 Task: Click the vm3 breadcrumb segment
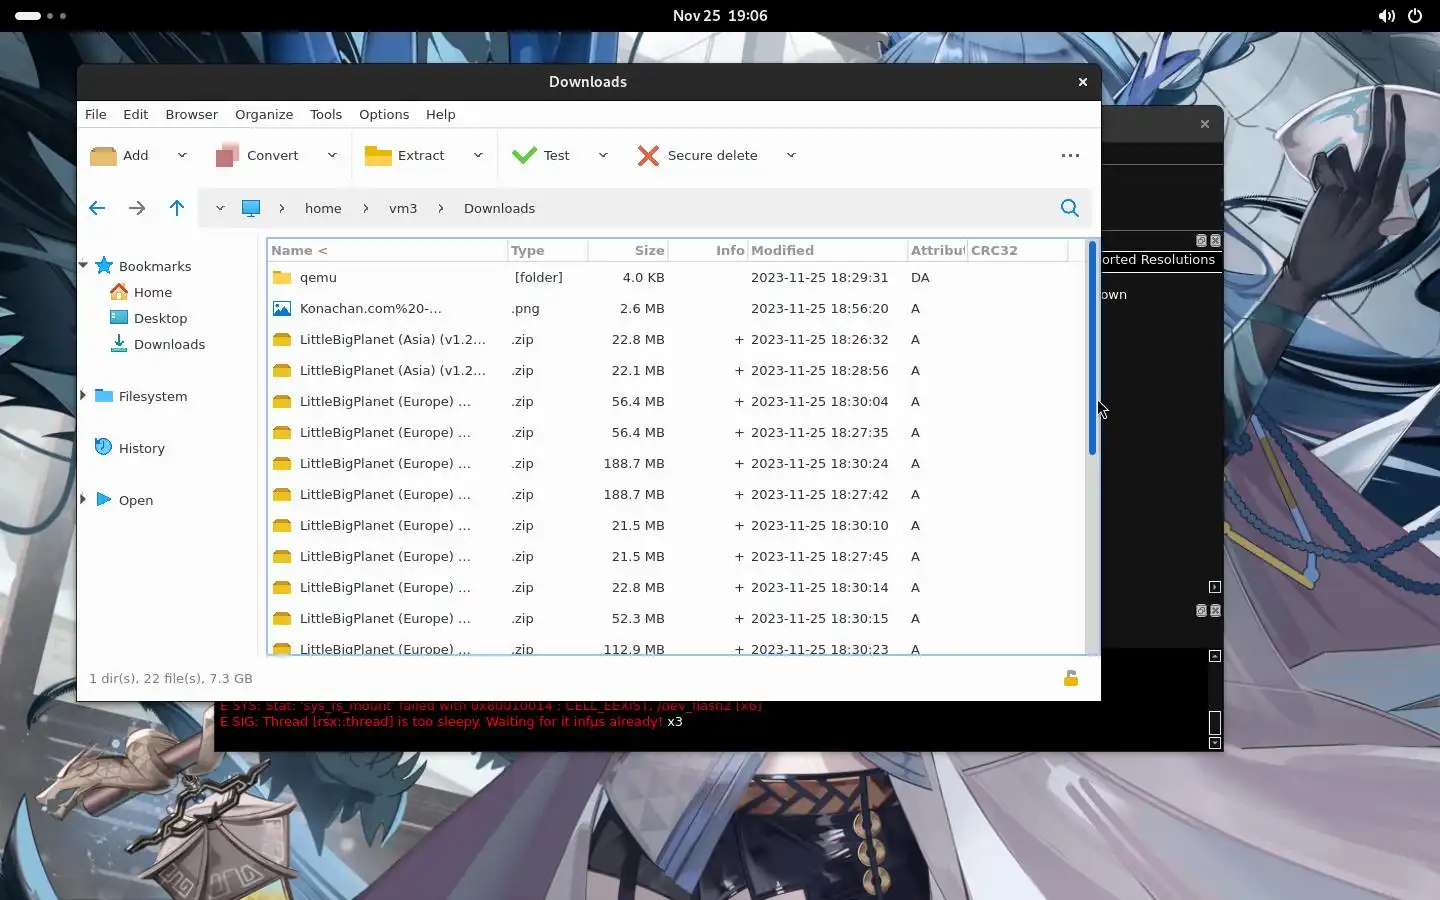(x=403, y=208)
